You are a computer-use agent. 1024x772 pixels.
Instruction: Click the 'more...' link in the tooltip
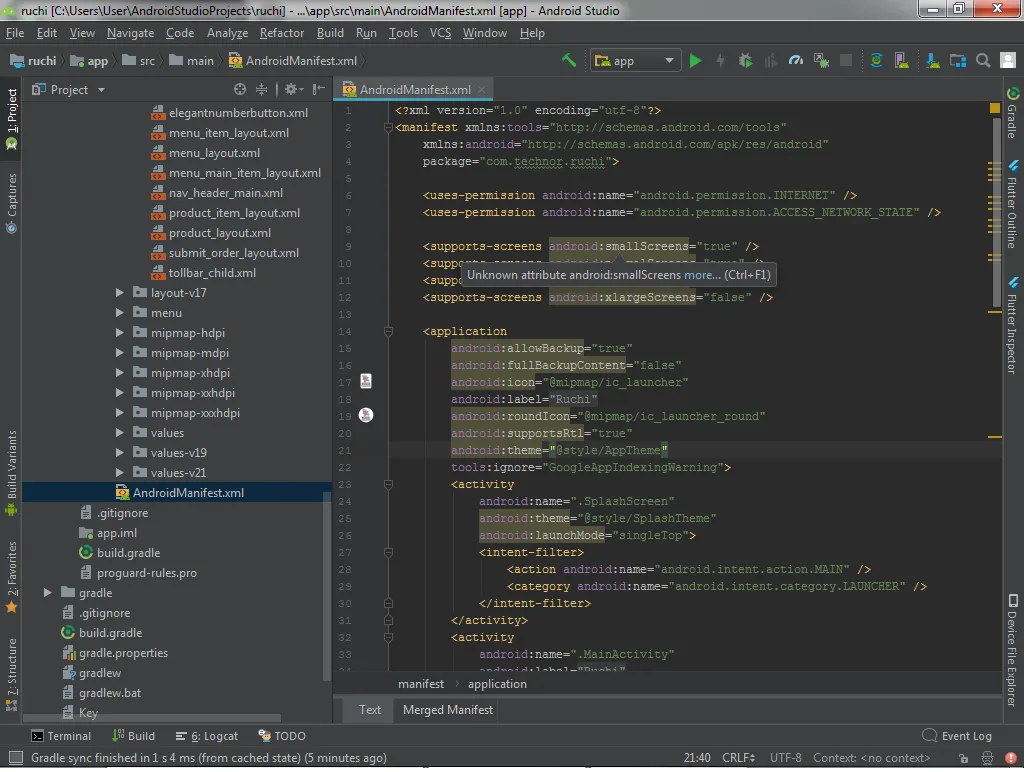coord(700,275)
